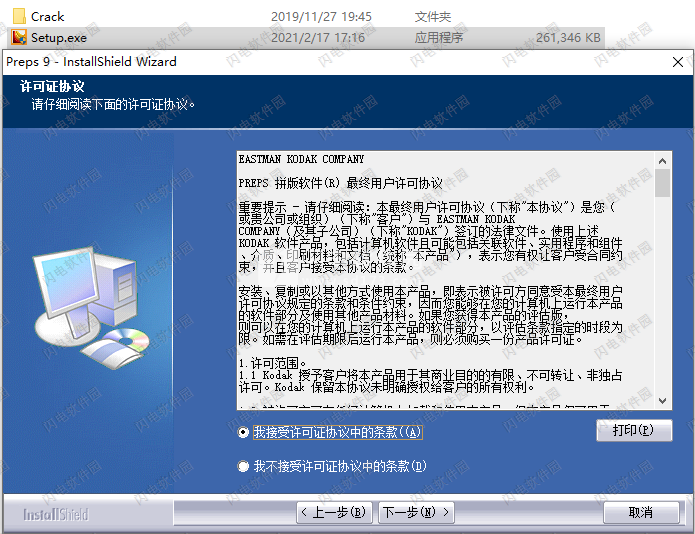This screenshot has height=534, width=695.
Task: Select the 261,346 KB size cell
Action: coord(568,38)
